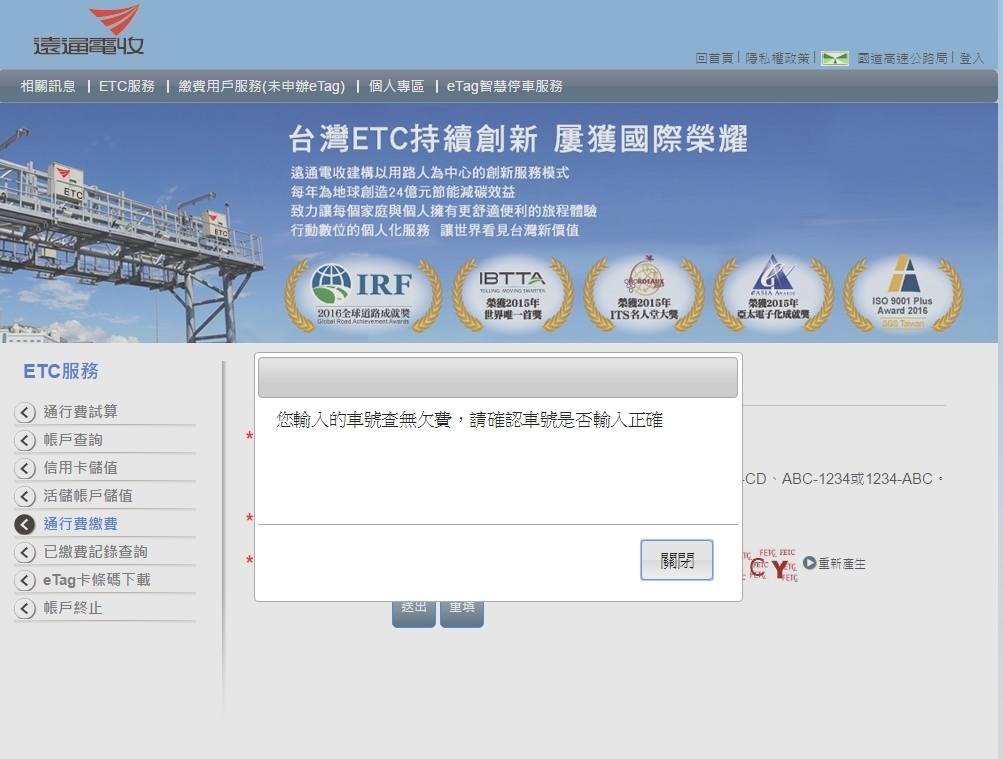Viewport: 1003px width, 759px height.
Task: Click the captcha verification image
Action: [771, 565]
